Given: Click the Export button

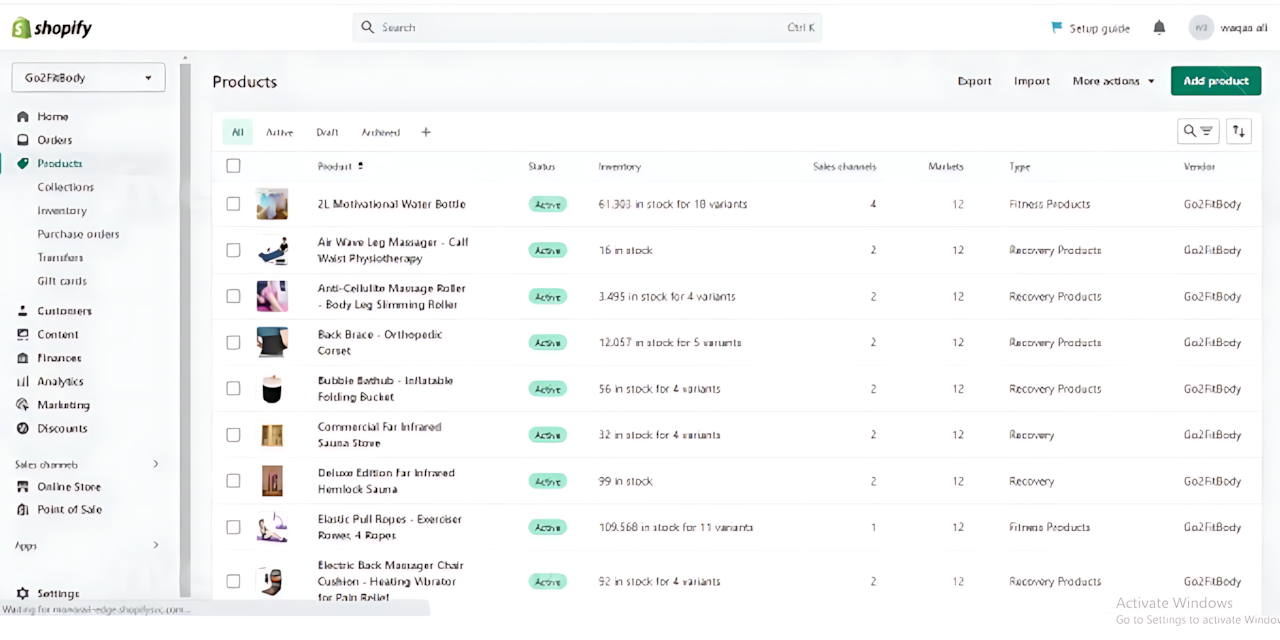Looking at the screenshot, I should 974,81.
